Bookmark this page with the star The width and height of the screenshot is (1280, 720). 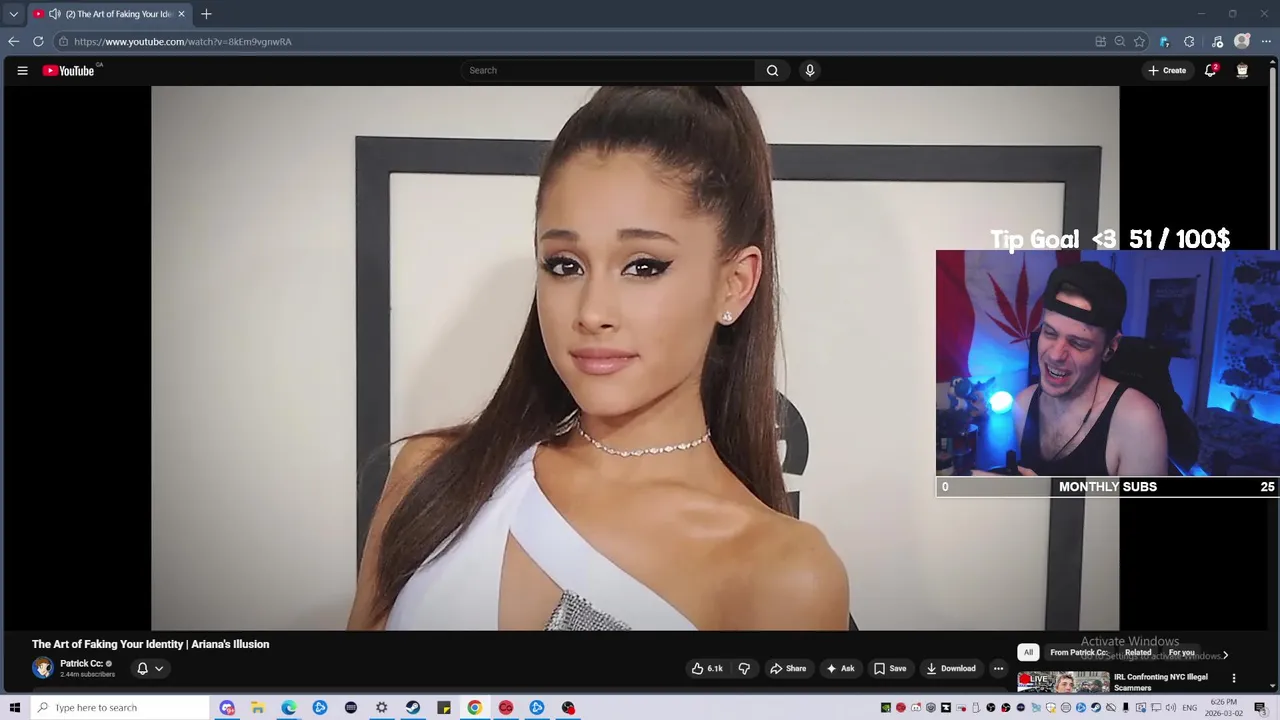coord(1139,42)
